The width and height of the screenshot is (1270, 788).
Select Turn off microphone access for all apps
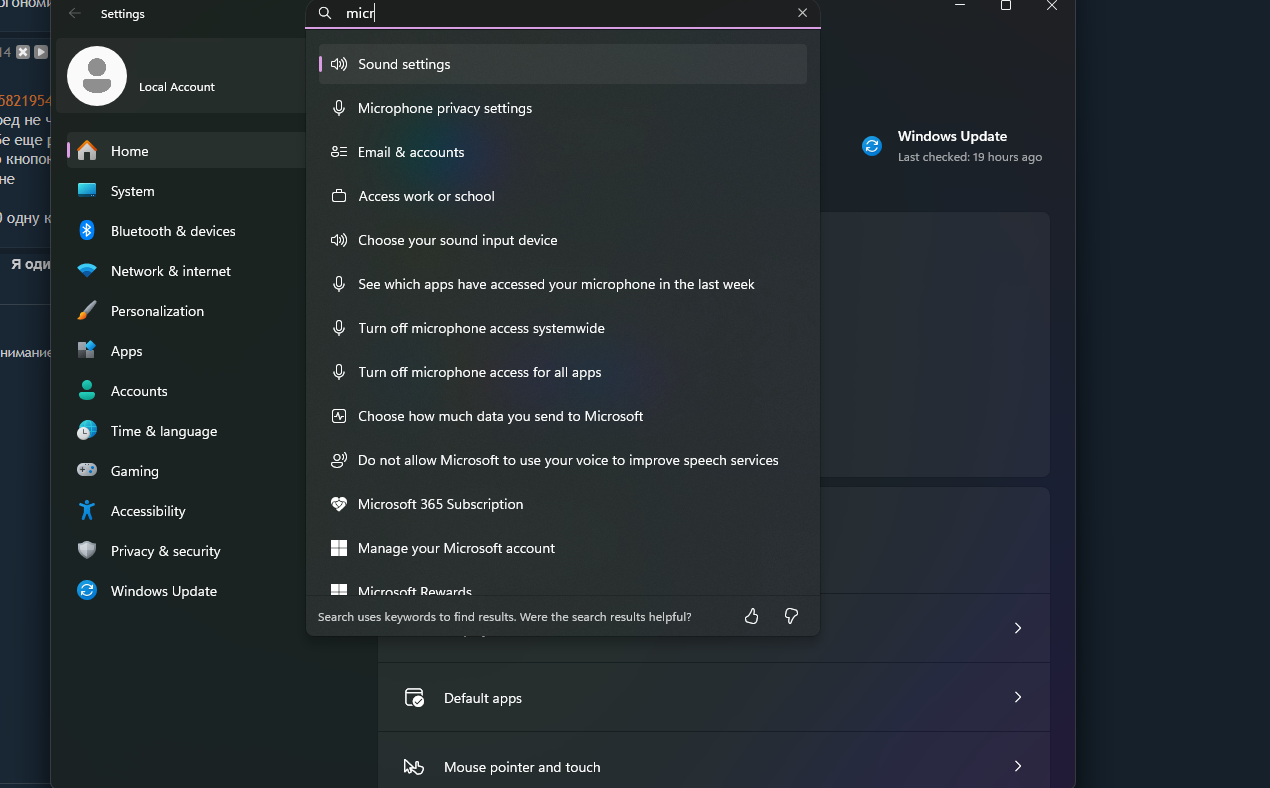click(x=563, y=372)
